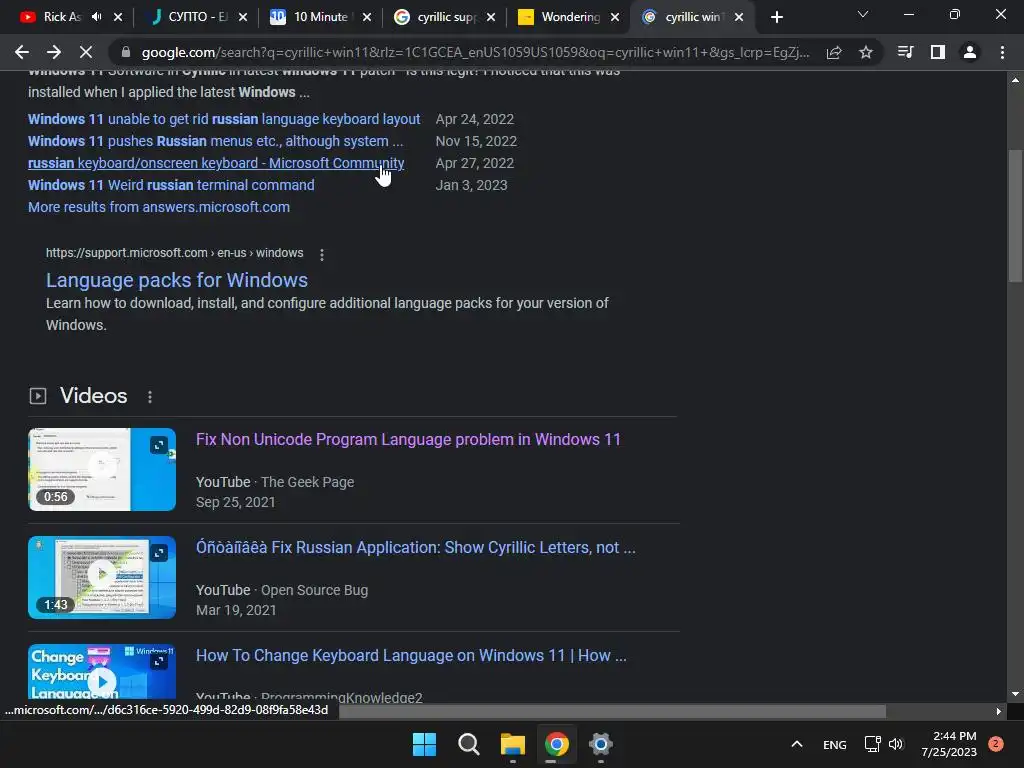
Task: Open clock showing 2:44 PM 7/25/2023
Action: pos(949,744)
